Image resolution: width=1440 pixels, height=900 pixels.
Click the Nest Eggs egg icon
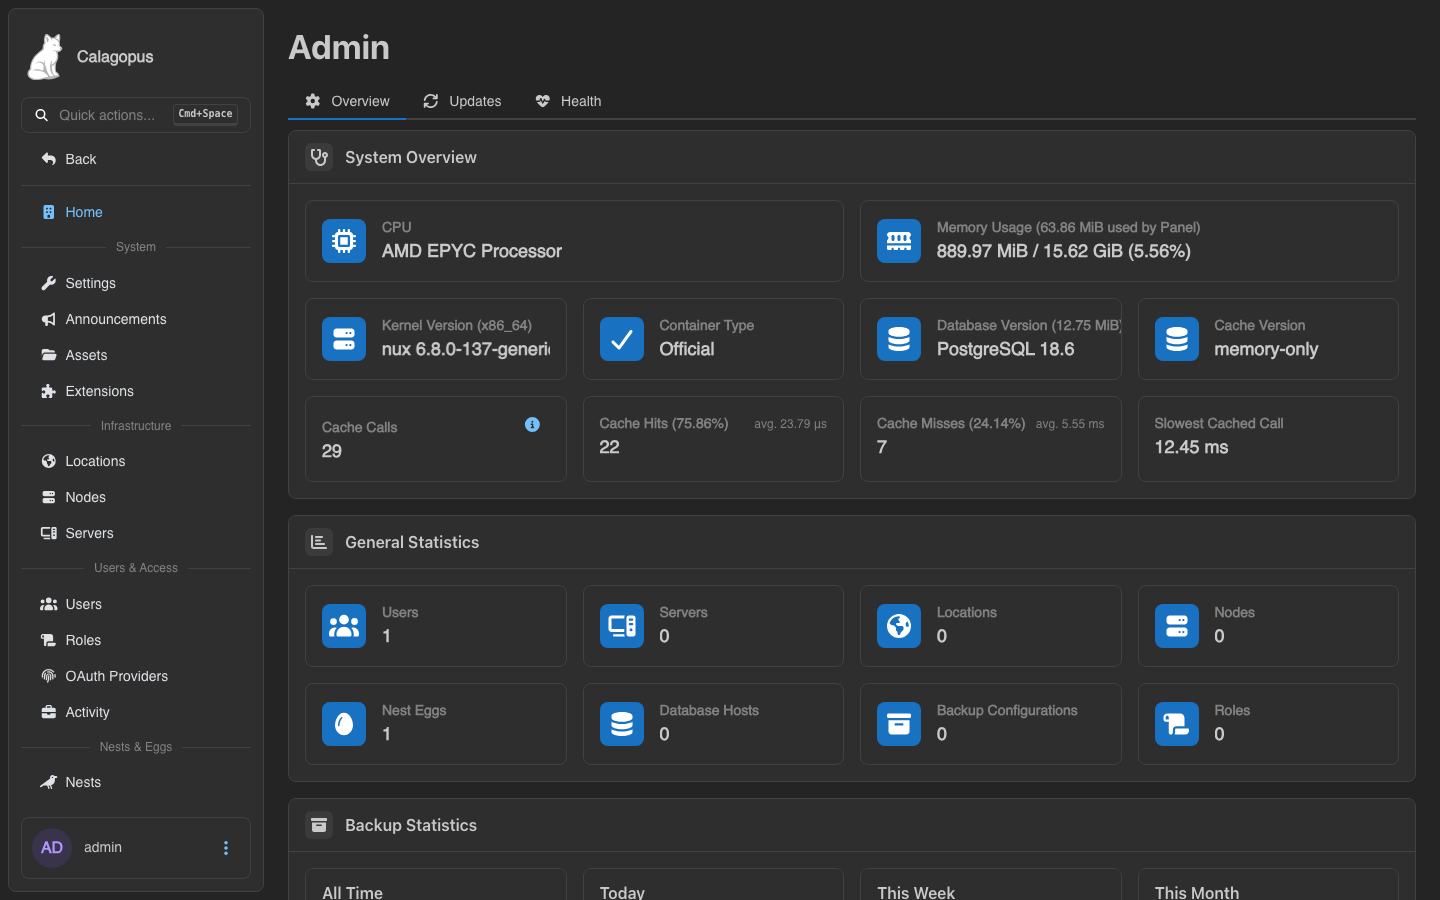click(344, 724)
